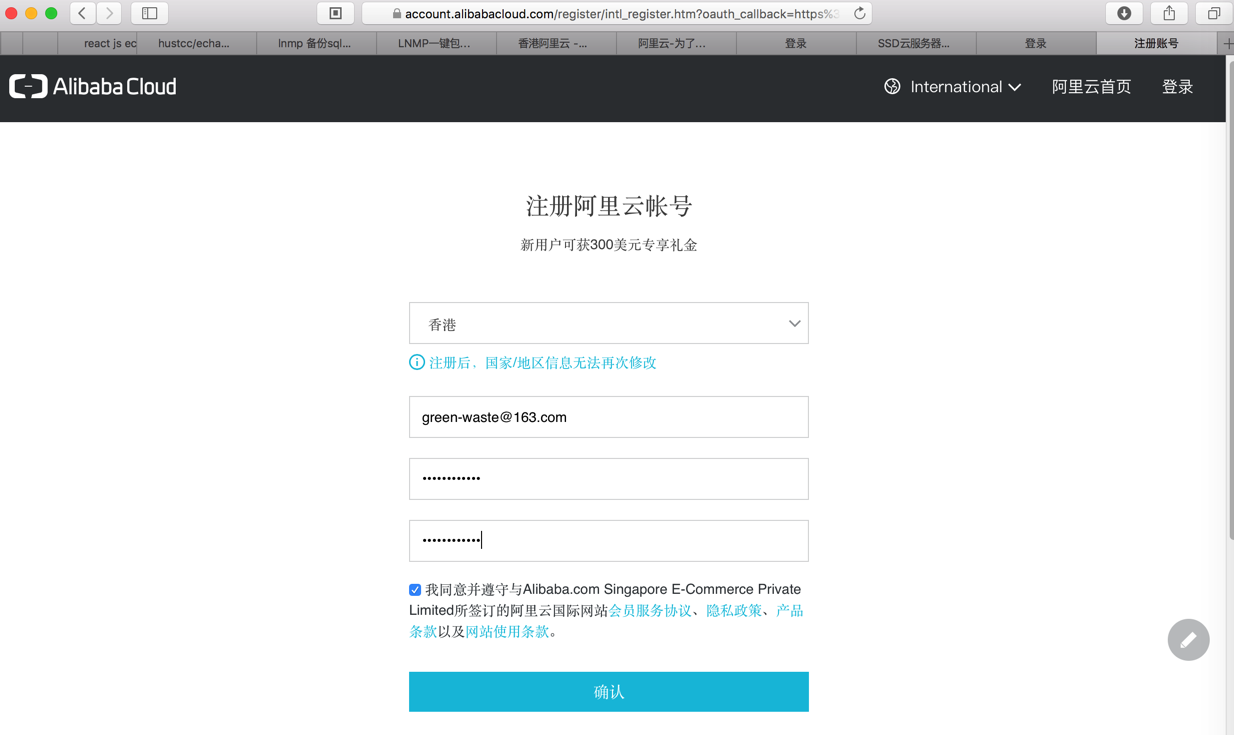Switch to the hustcc/echa... tab

tap(197, 44)
